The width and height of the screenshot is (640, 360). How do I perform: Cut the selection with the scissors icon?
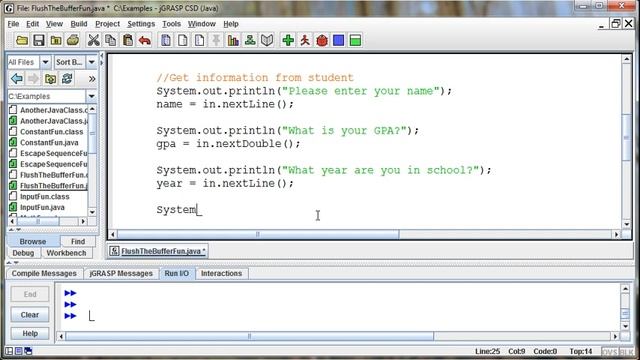pos(93,40)
